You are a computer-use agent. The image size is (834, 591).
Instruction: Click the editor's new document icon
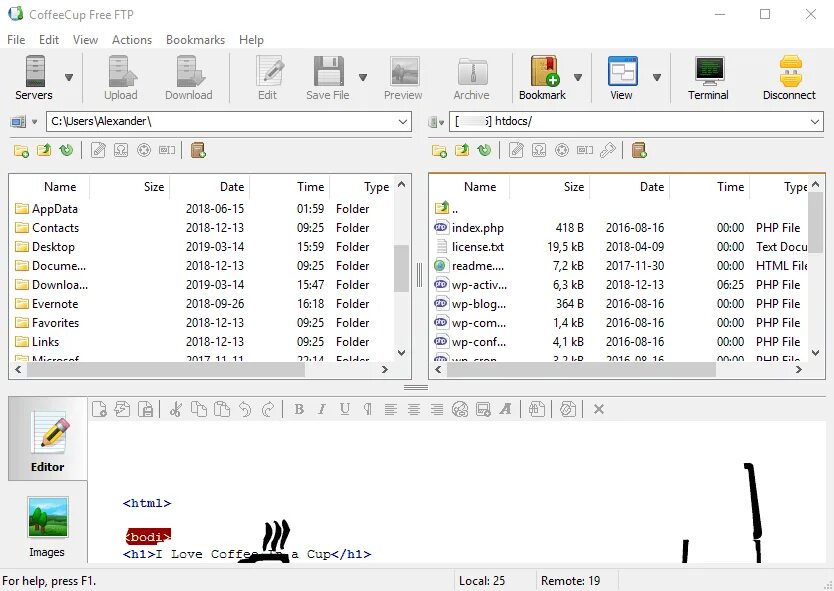pos(99,409)
